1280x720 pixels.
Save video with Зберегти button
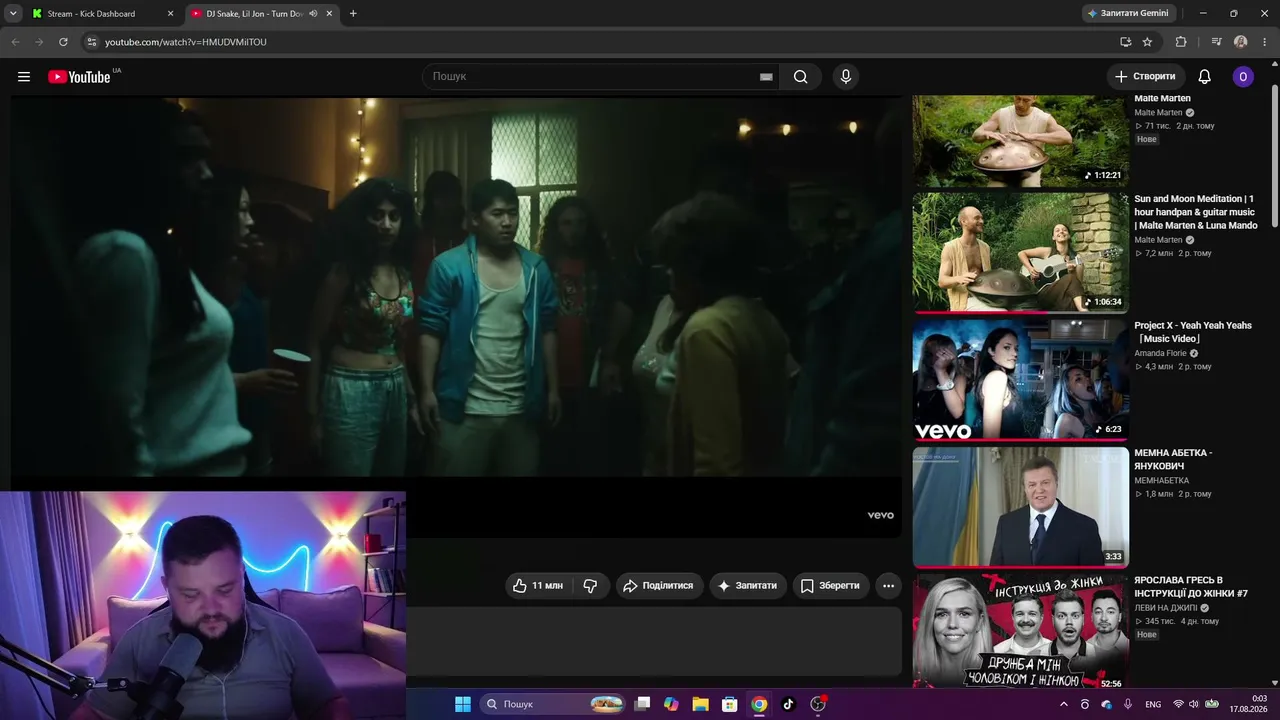(x=830, y=586)
